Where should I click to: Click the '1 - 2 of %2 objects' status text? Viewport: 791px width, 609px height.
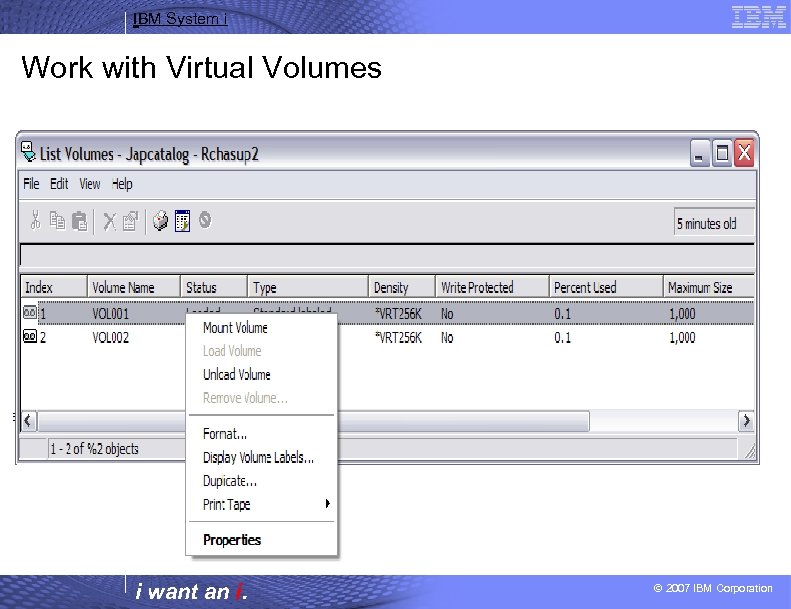click(x=94, y=449)
